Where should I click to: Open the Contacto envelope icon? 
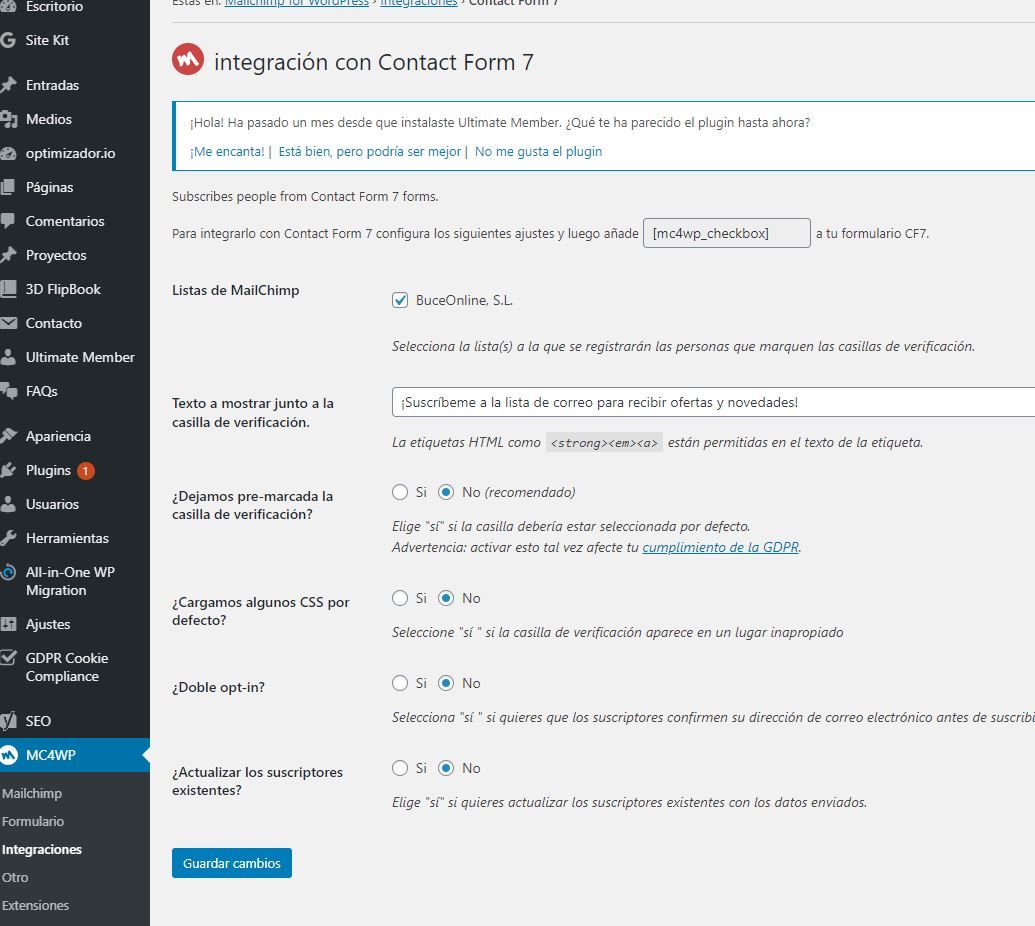click(x=9, y=323)
